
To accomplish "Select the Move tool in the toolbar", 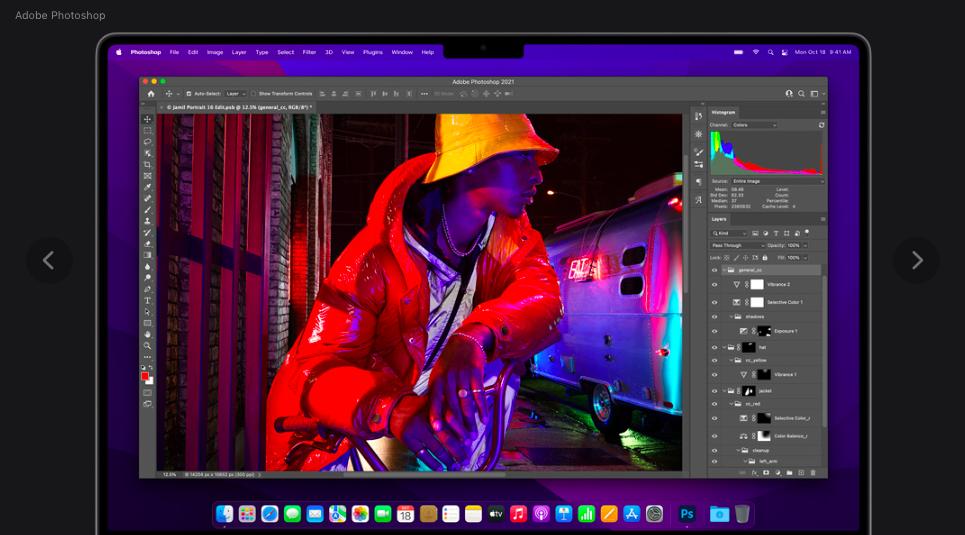I will pyautogui.click(x=147, y=119).
